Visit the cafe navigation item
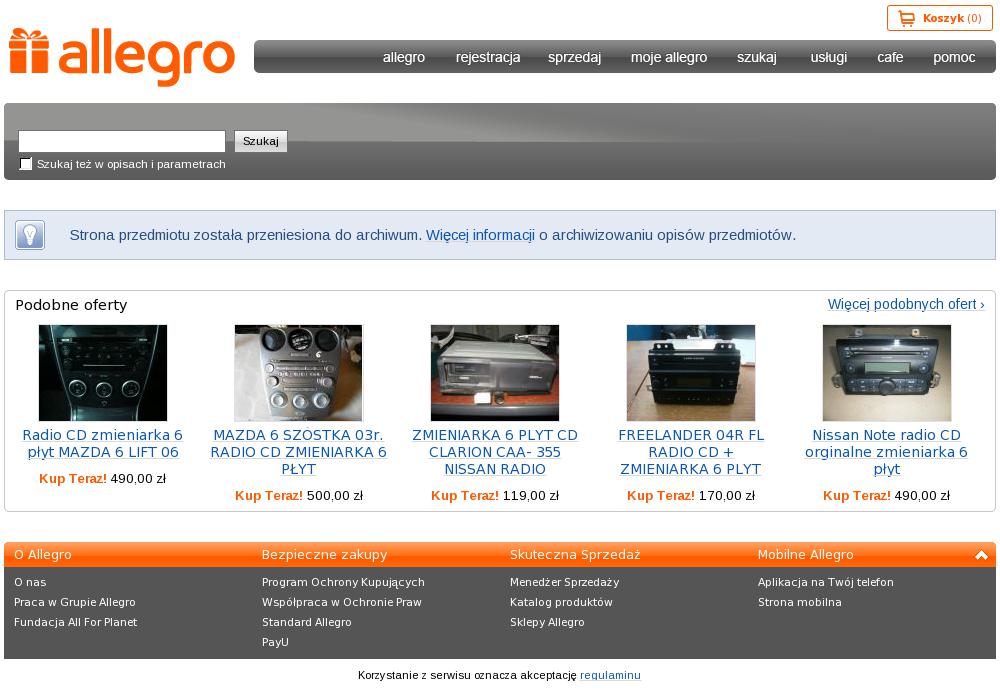This screenshot has height=695, width=1000. click(890, 57)
